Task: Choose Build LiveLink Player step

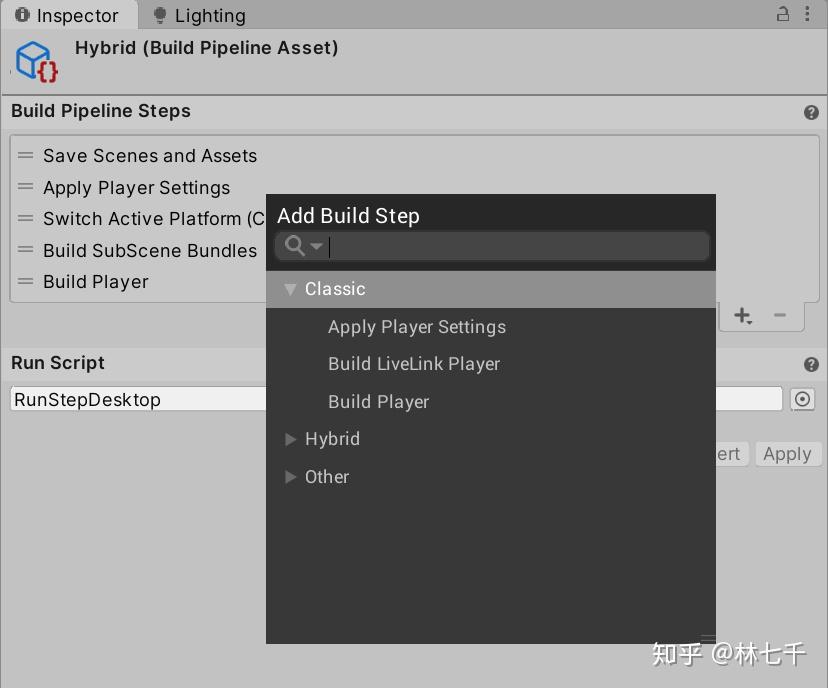Action: pos(414,364)
